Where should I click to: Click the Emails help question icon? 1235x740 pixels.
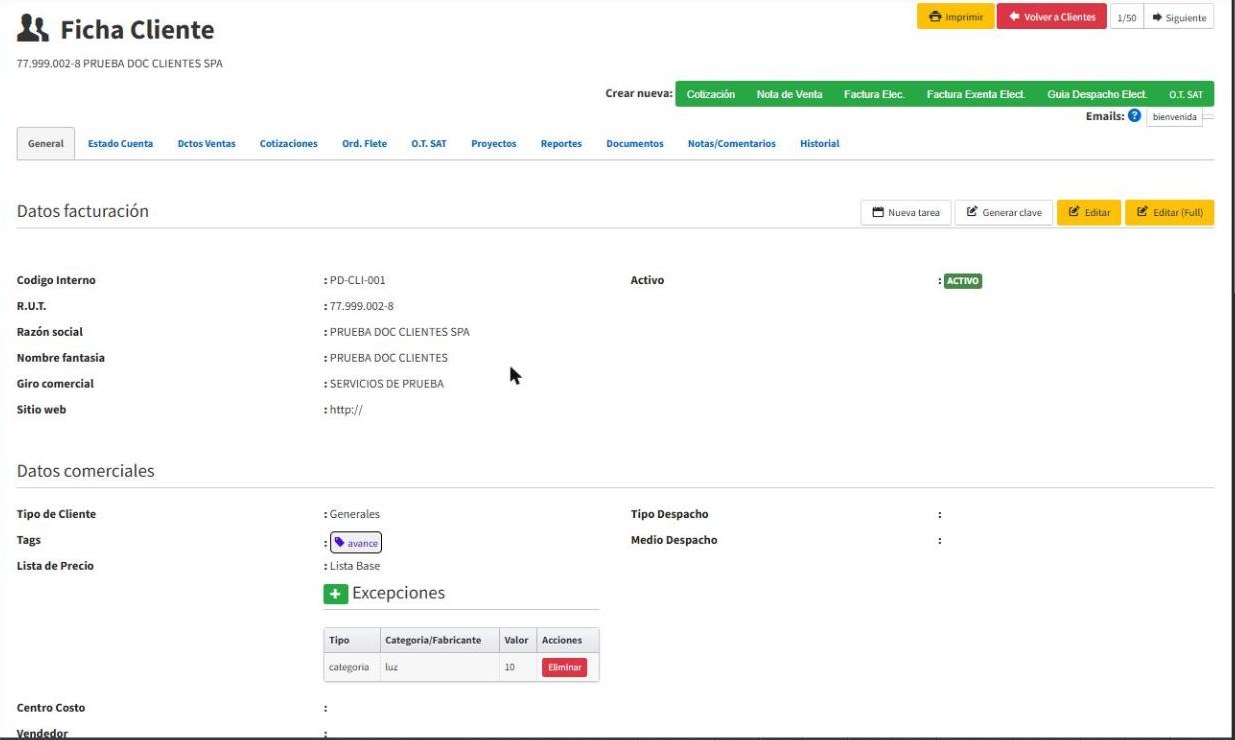[1134, 116]
